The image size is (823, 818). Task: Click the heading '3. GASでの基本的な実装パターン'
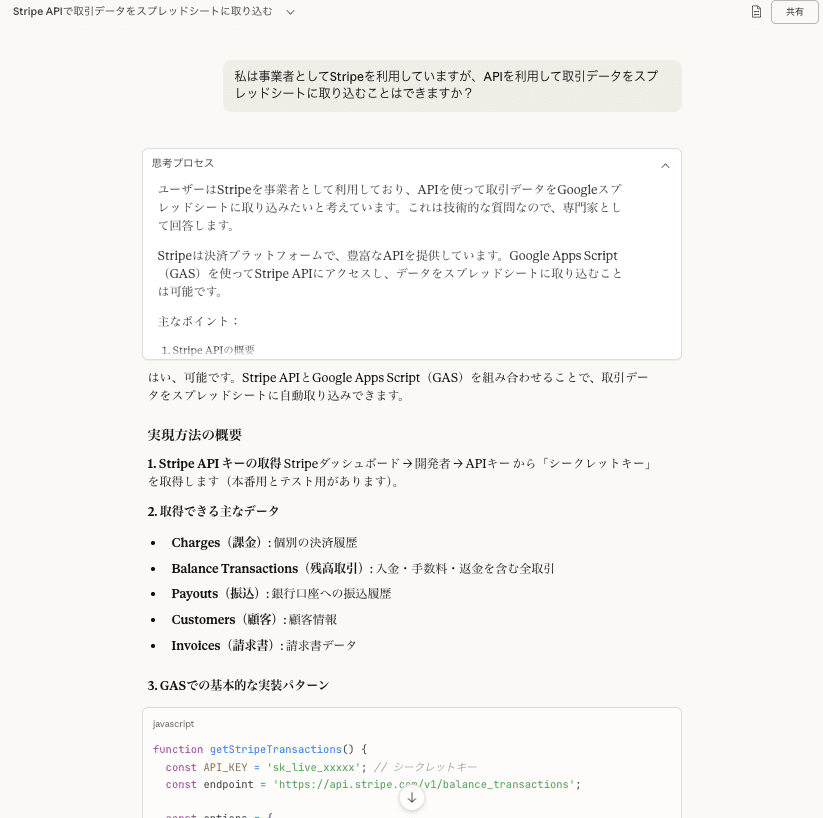point(238,685)
